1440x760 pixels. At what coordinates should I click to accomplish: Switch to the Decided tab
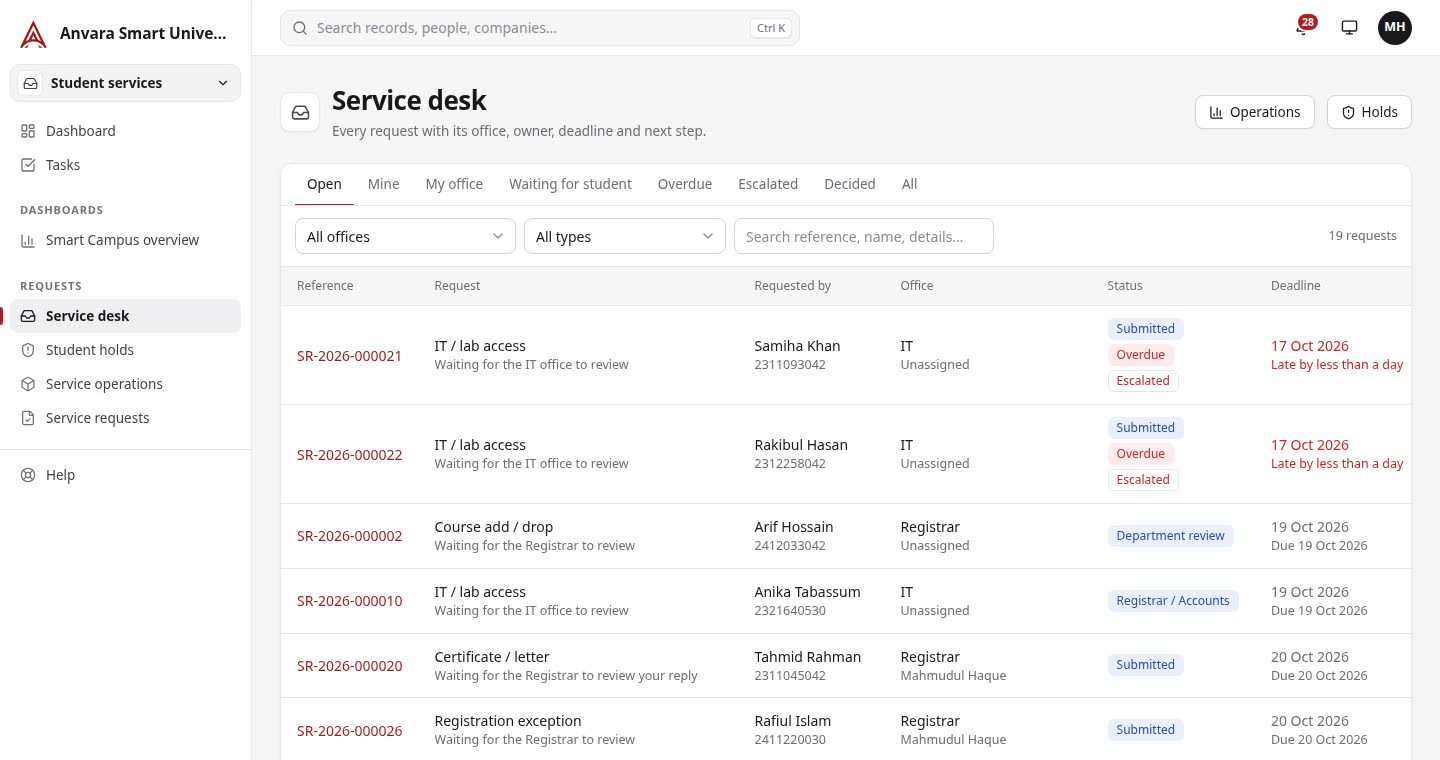pyautogui.click(x=850, y=184)
